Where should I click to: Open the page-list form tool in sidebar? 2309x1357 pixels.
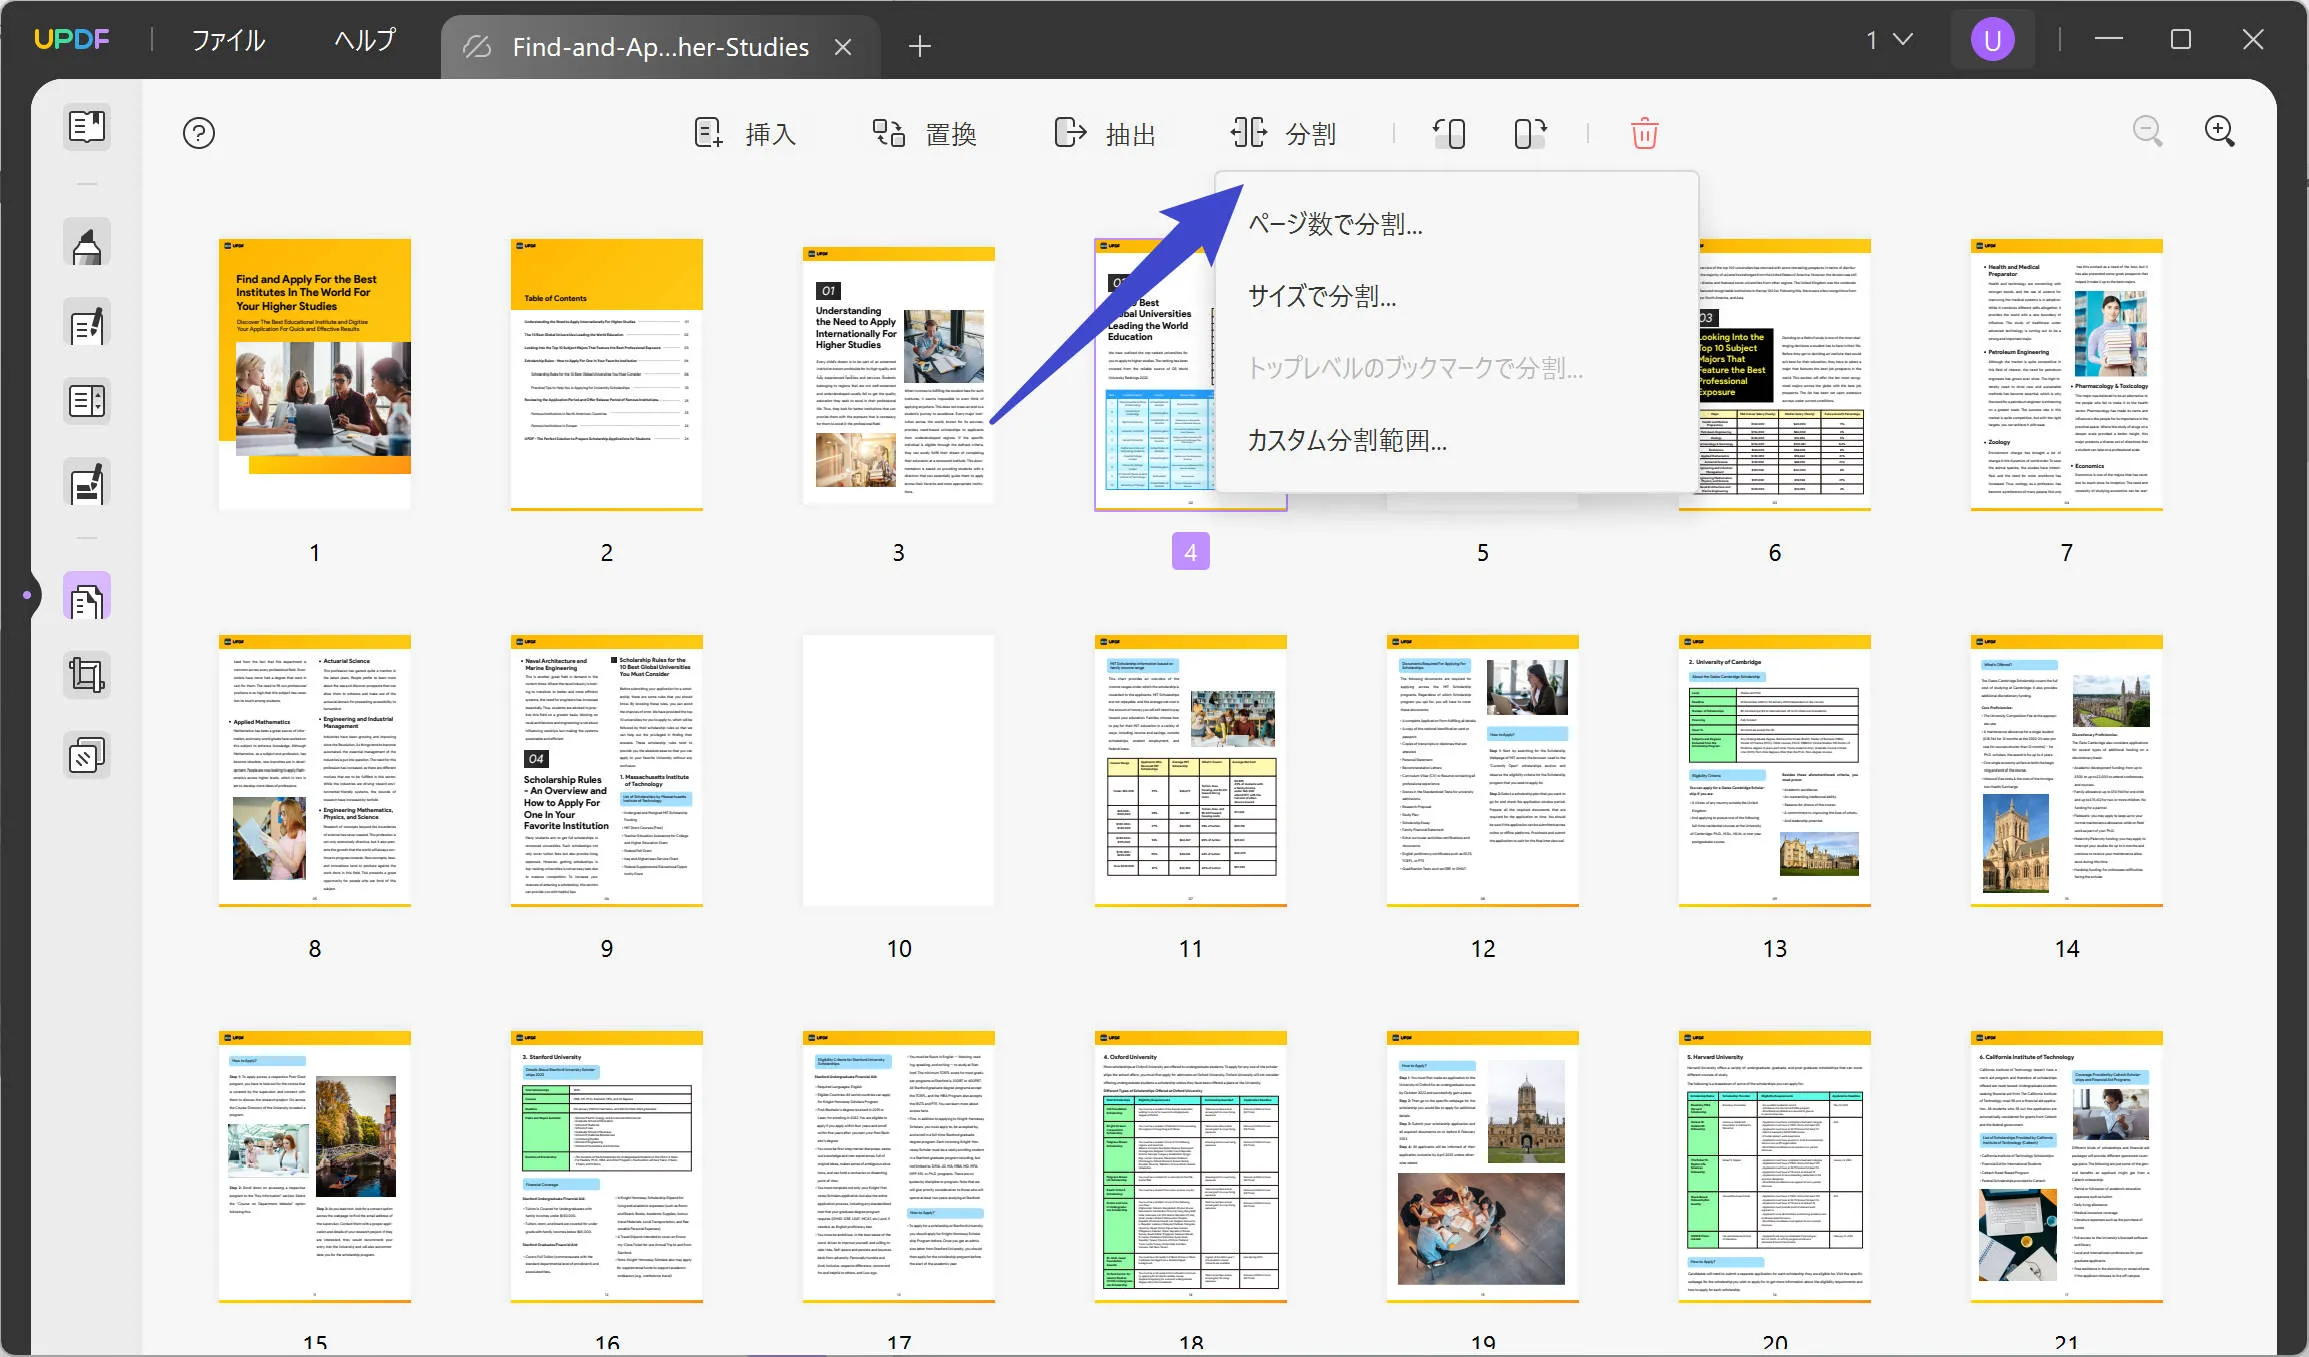(87, 401)
